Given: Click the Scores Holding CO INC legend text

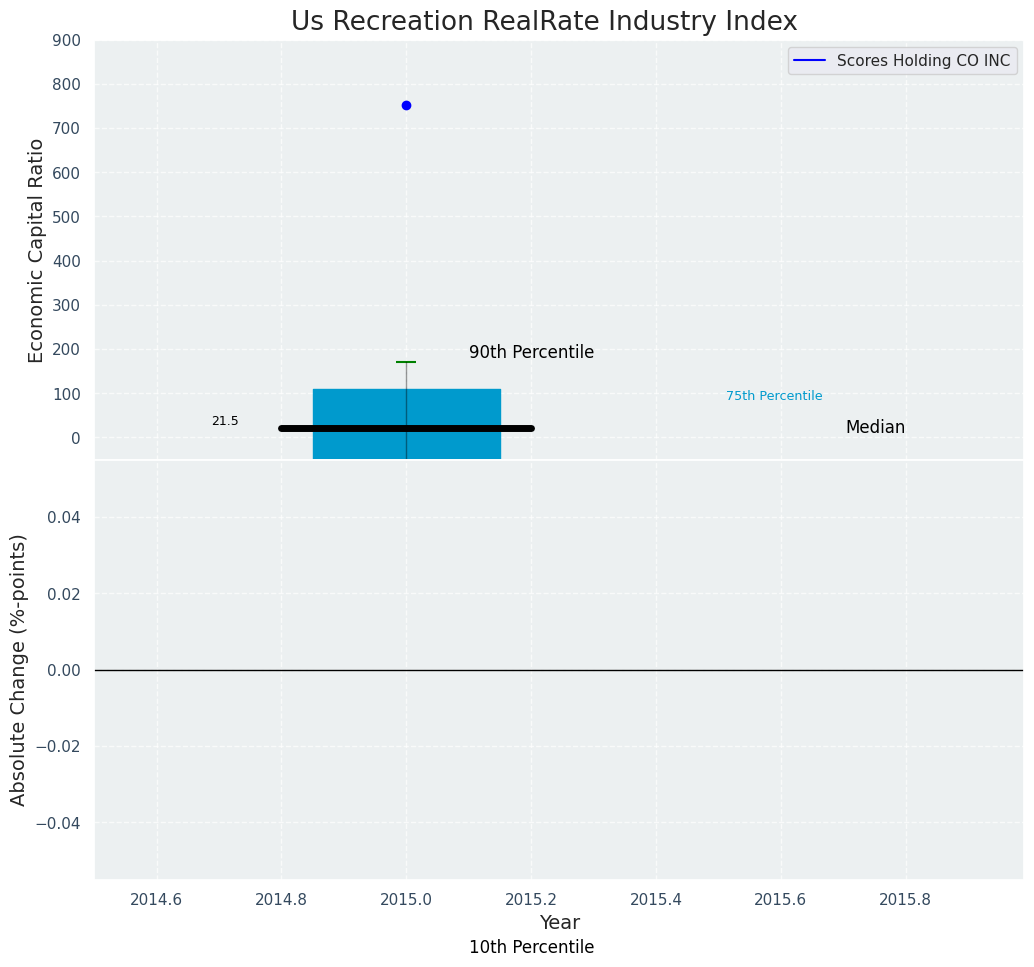Looking at the screenshot, I should 923,61.
